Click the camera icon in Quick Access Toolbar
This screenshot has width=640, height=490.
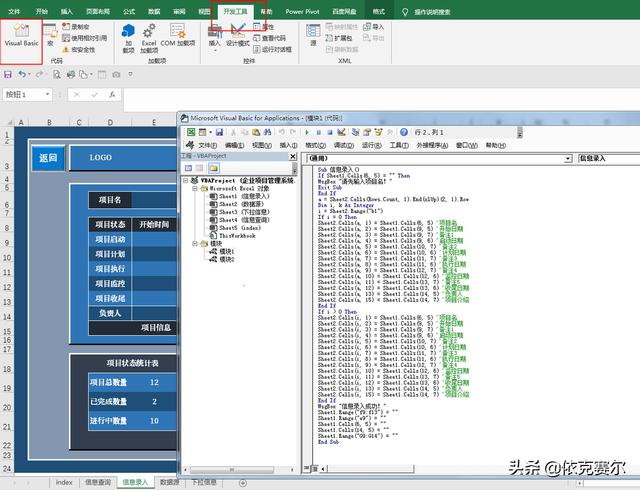point(116,74)
